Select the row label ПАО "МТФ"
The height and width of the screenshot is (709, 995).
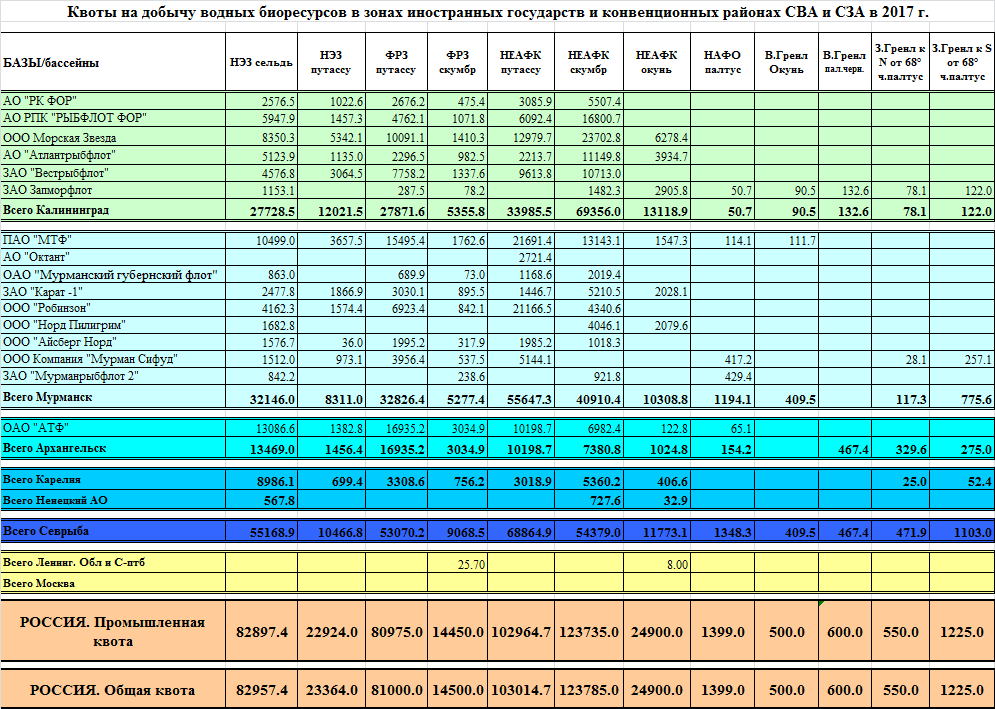(x=113, y=240)
